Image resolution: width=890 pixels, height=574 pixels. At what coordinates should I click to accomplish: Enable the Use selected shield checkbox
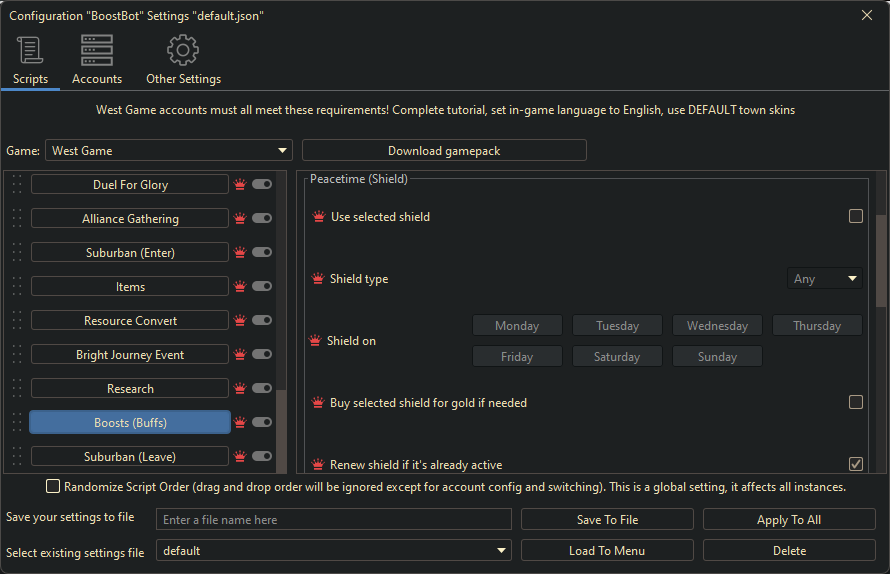click(856, 216)
